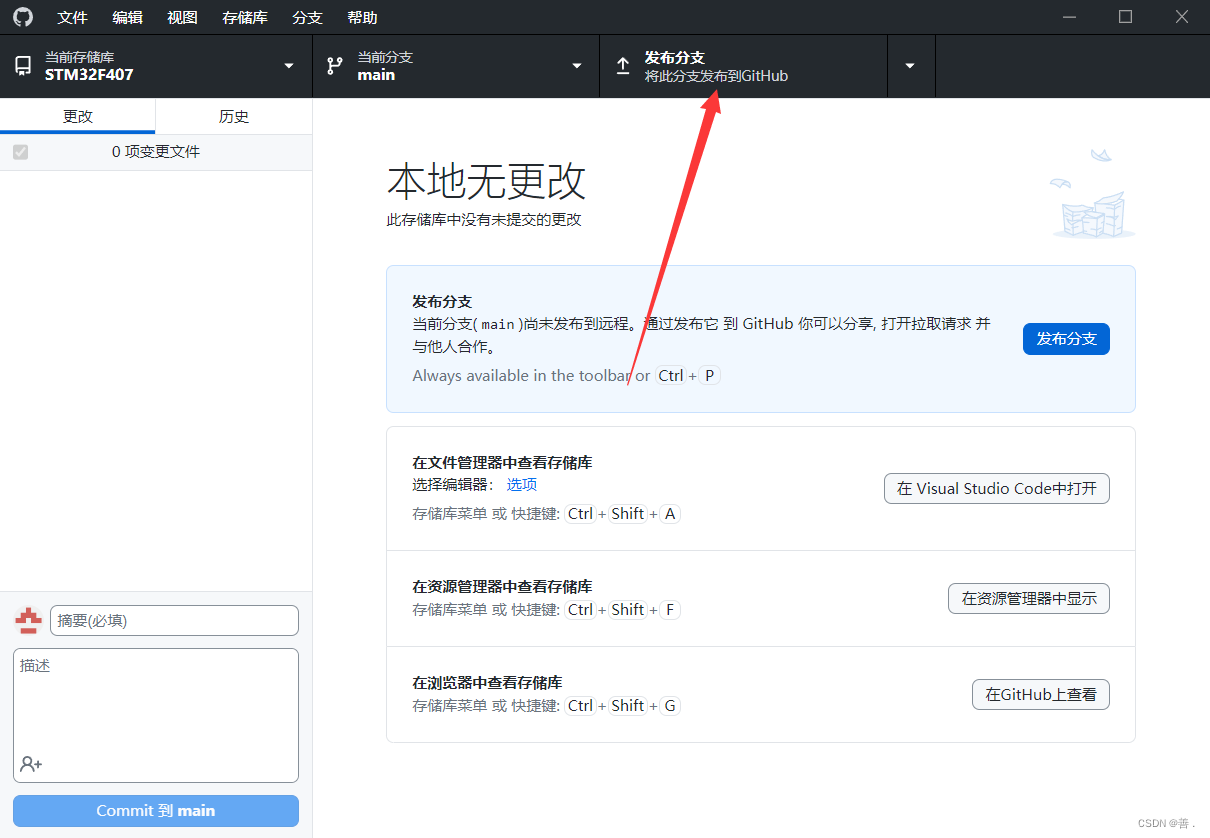Open the 分支 menu

pos(308,18)
